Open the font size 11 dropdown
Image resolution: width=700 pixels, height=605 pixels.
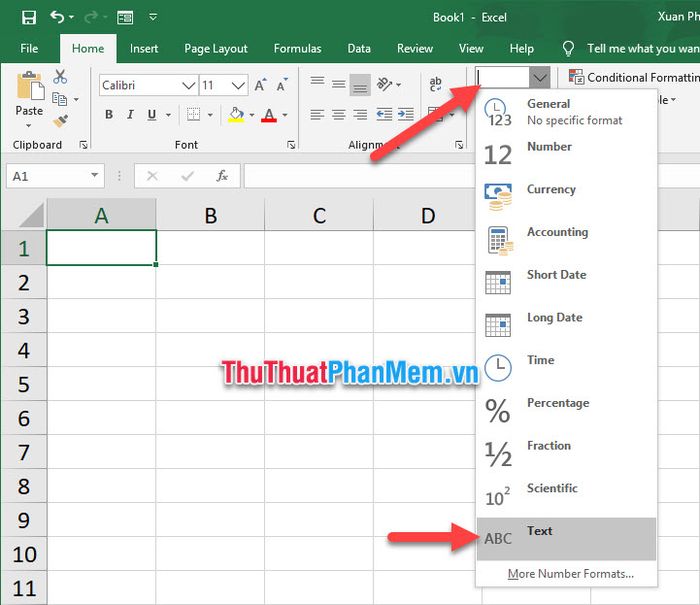coord(238,85)
